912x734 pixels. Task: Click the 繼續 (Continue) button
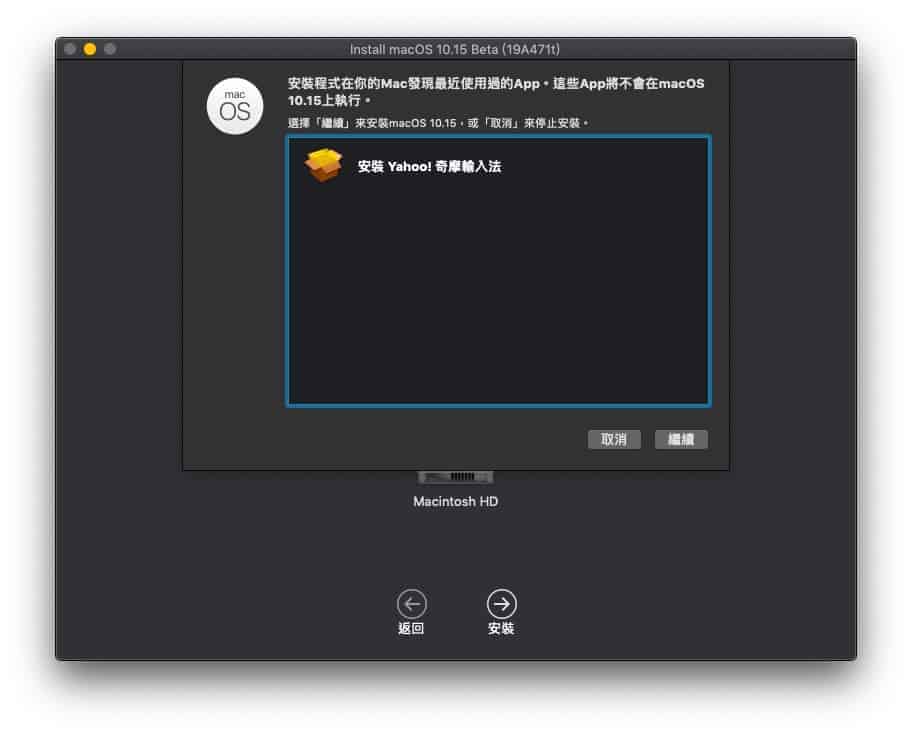pos(681,439)
